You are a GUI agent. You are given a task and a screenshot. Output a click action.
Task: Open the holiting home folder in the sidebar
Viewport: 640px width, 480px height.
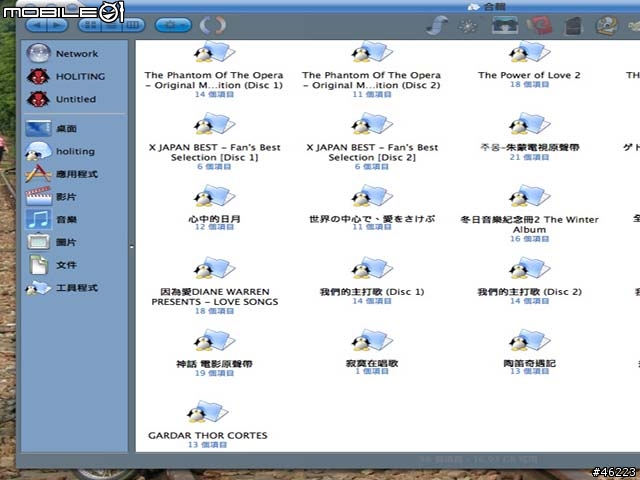point(60,151)
